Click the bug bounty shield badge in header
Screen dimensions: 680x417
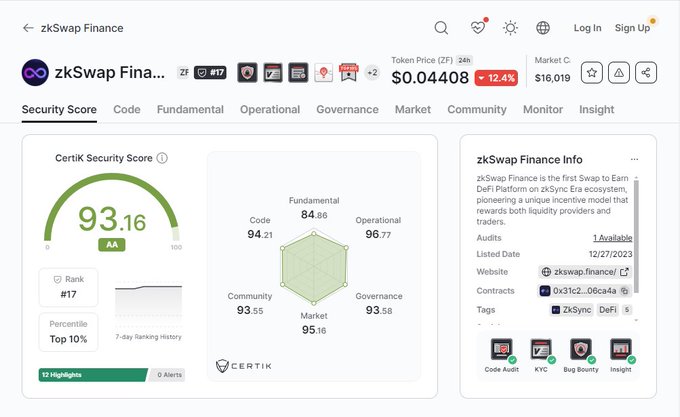pos(247,72)
